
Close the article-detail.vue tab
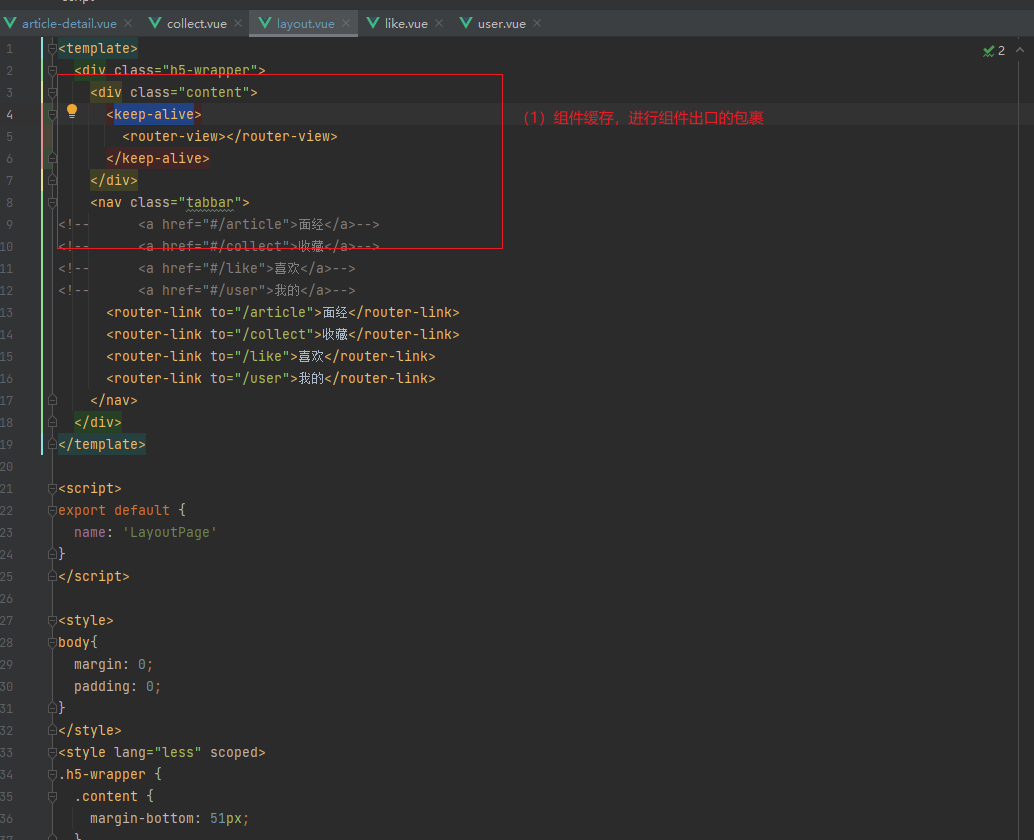[128, 23]
